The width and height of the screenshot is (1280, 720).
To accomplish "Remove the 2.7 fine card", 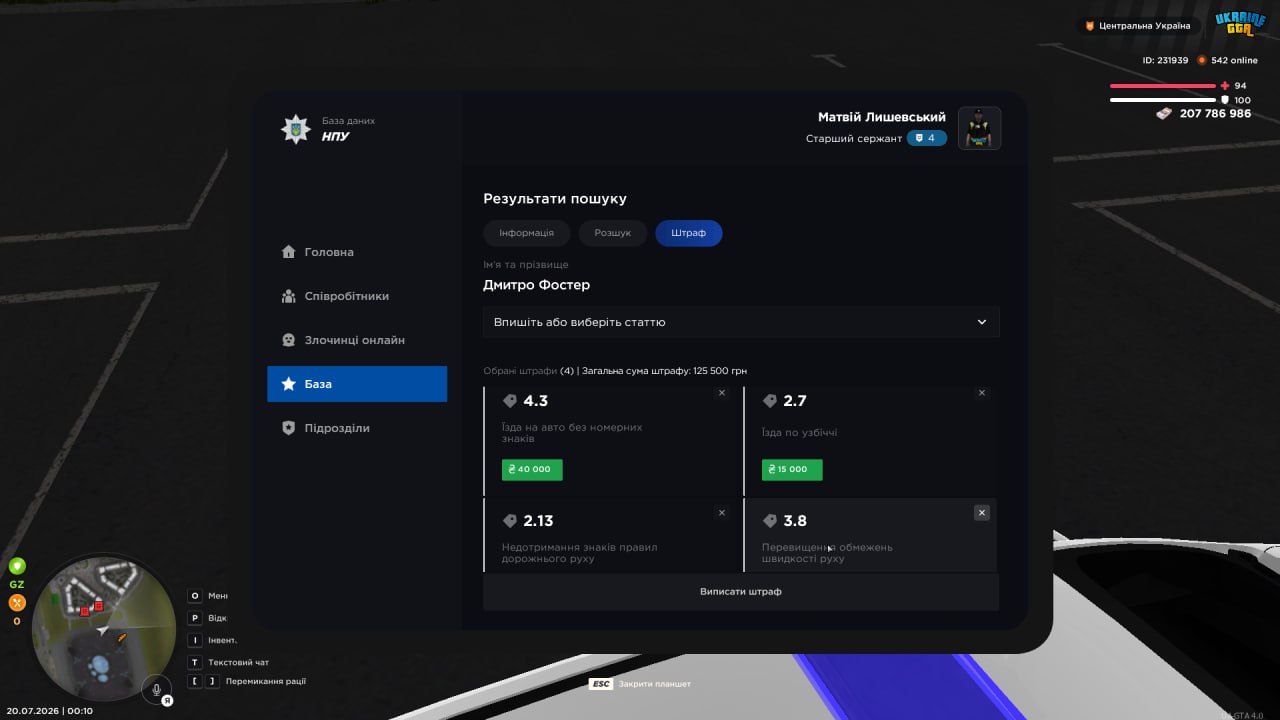I will click(x=982, y=393).
